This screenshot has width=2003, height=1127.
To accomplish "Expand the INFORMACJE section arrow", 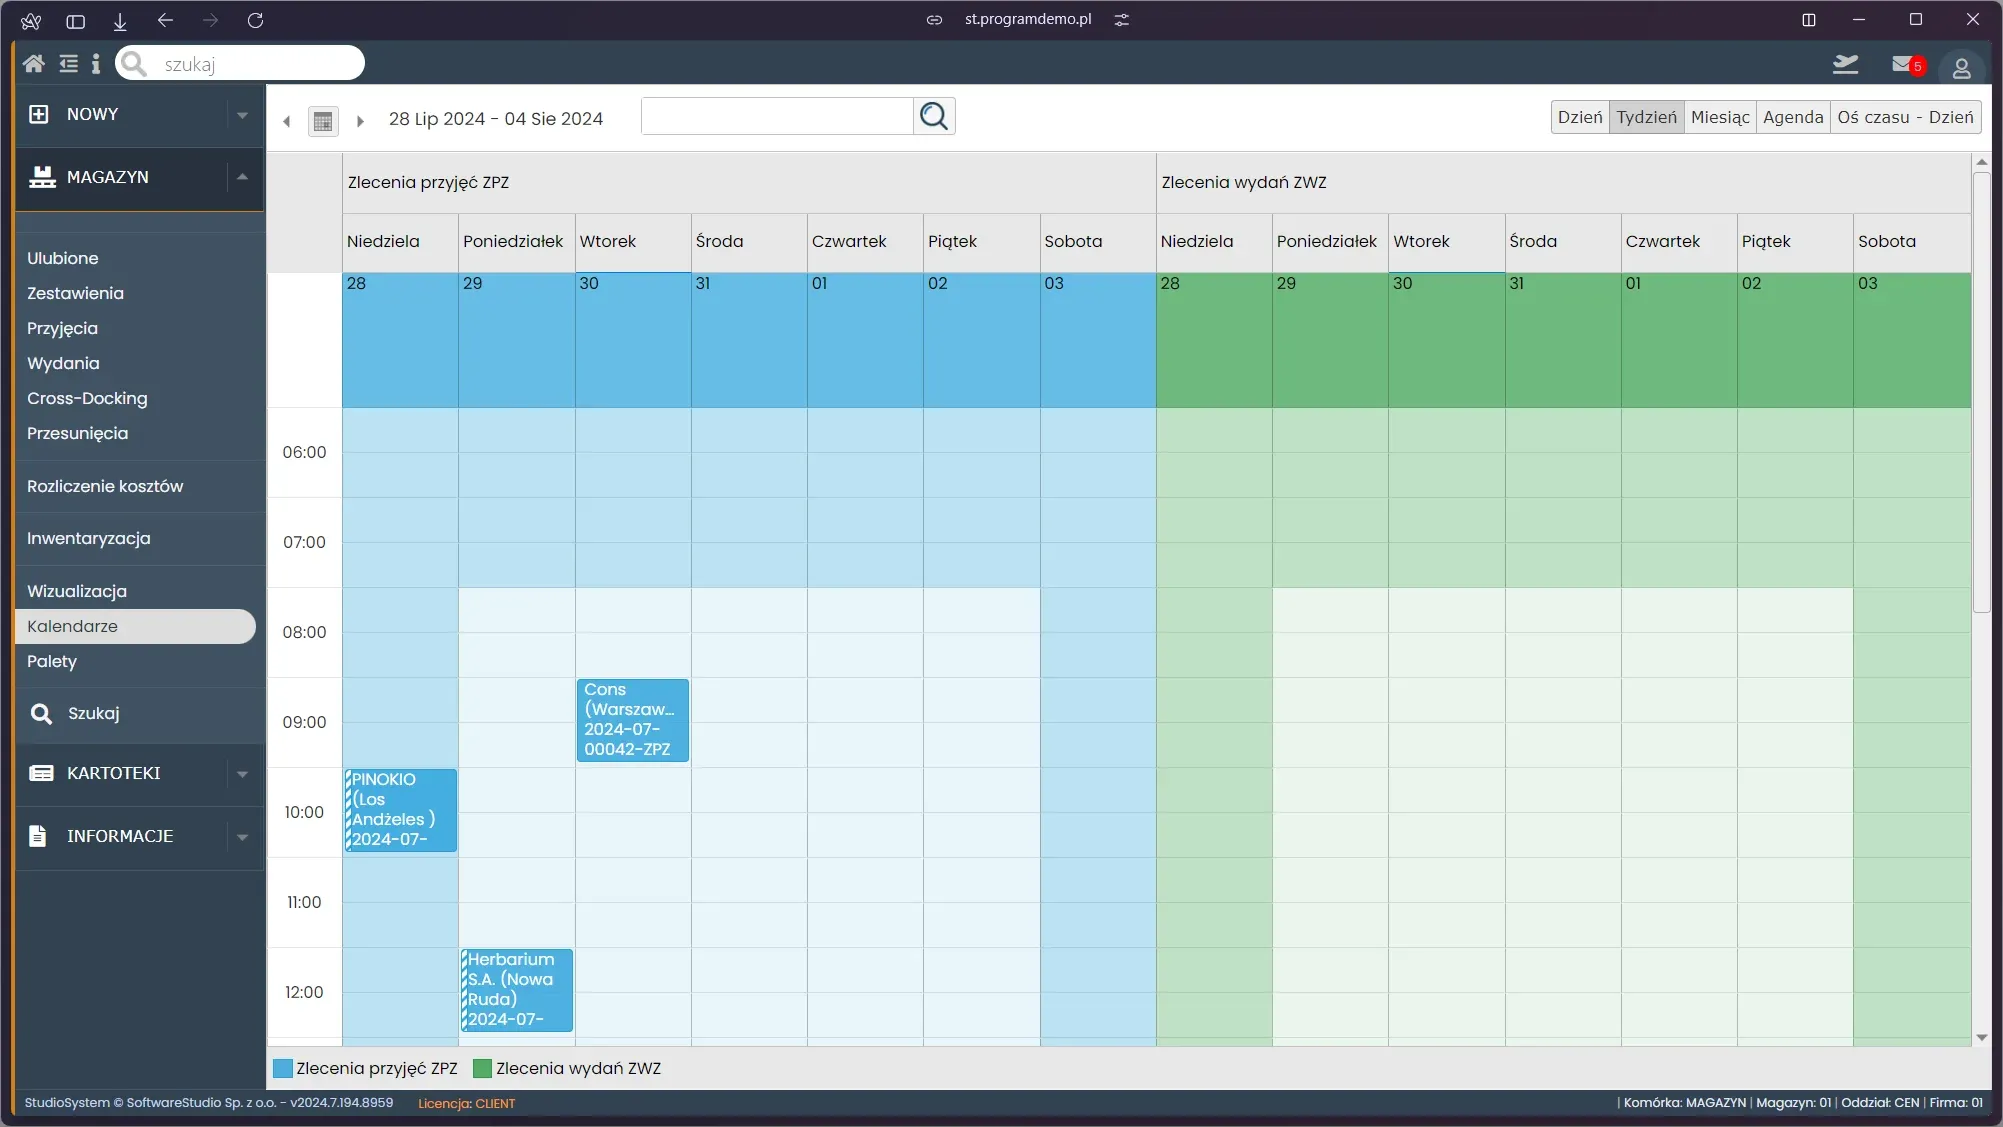I will tap(242, 837).
